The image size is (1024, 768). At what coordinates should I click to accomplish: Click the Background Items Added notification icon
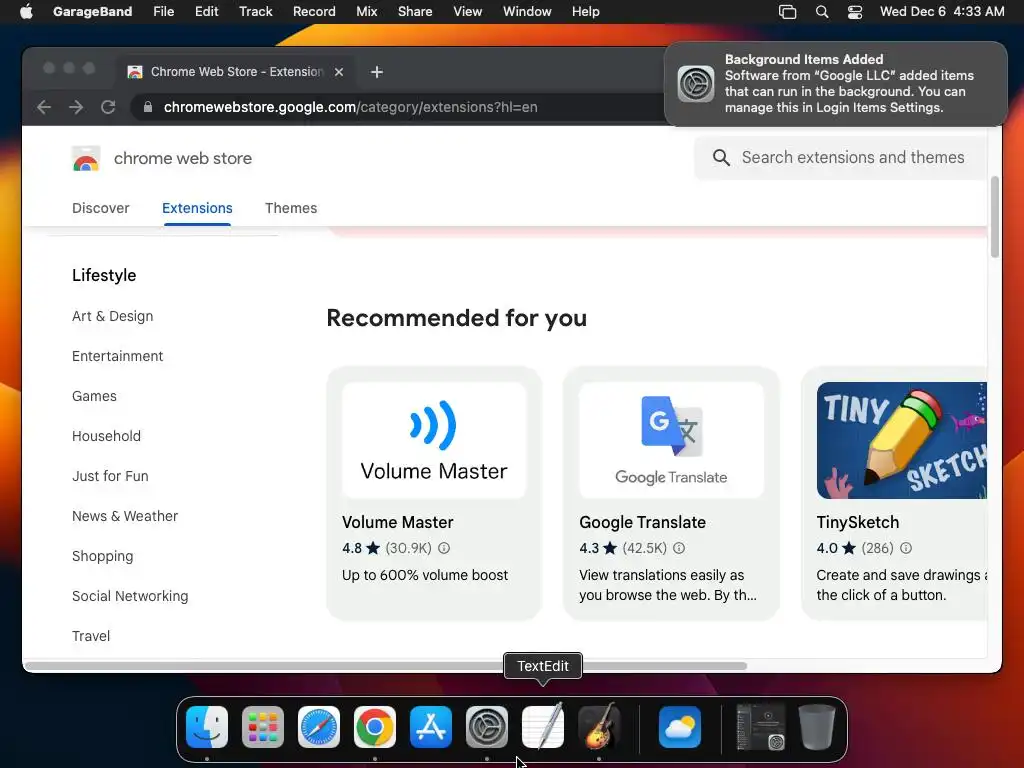[x=696, y=84]
